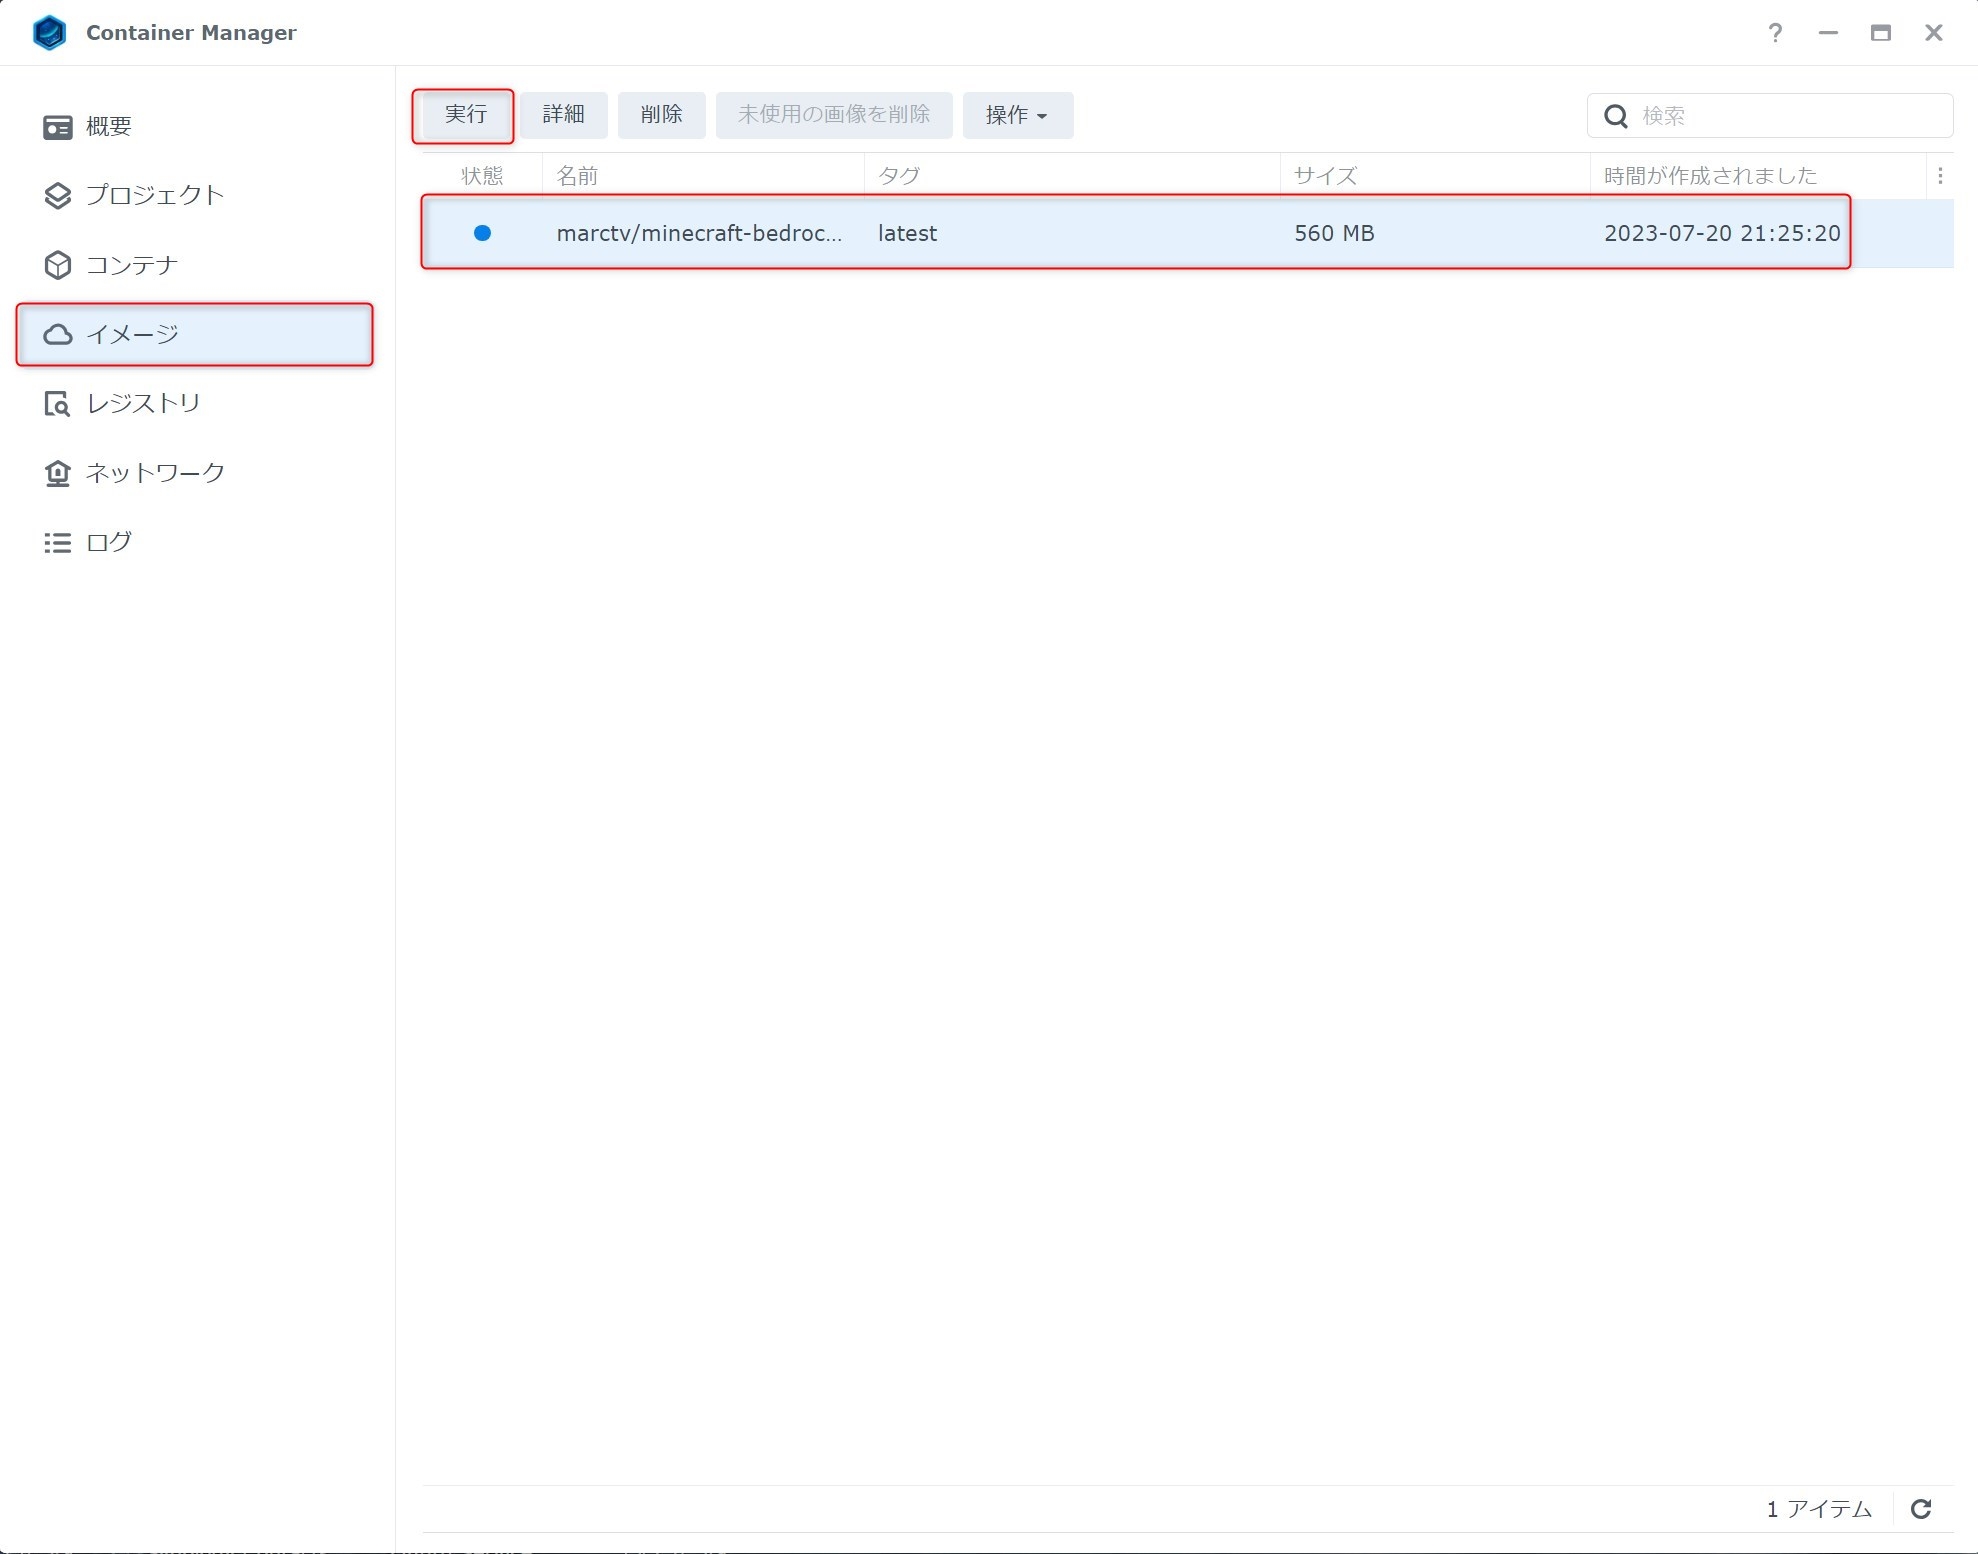1978x1554 pixels.
Task: Open the Network (ネットワーク) house icon
Action: pos(57,473)
